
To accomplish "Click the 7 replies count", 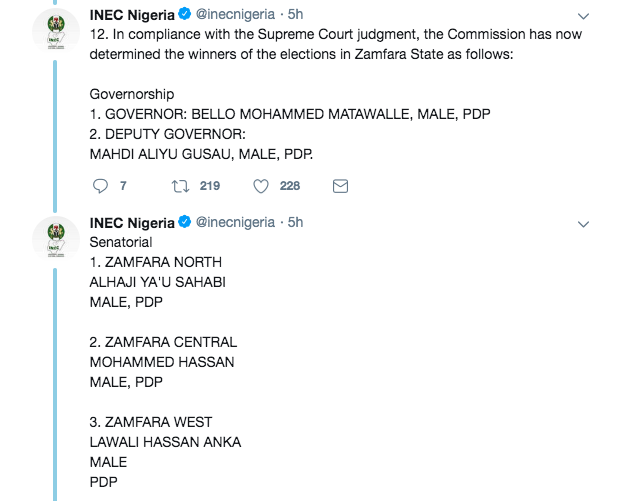I will (x=123, y=186).
